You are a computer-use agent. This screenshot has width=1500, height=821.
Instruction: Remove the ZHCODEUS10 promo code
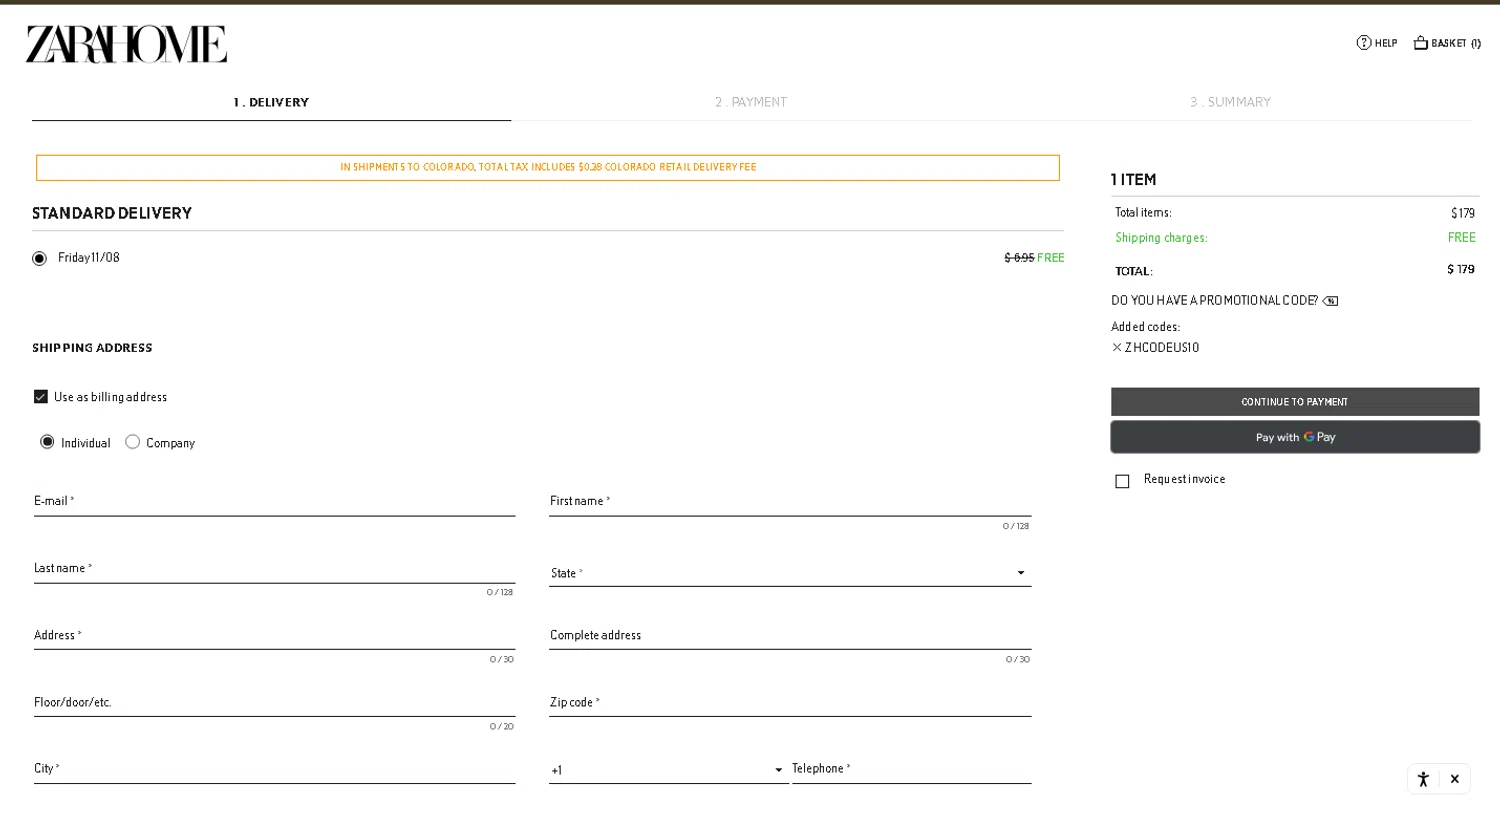pos(1117,348)
